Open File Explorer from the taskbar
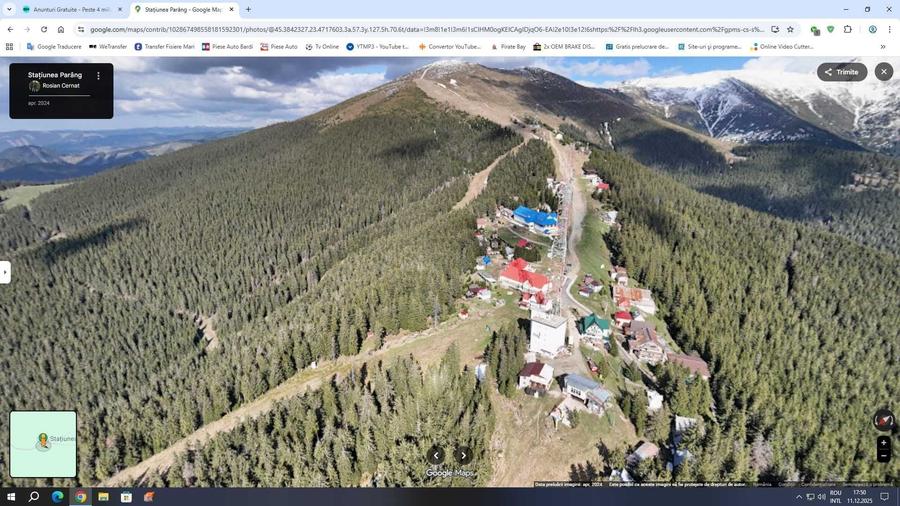The height and width of the screenshot is (506, 900). tap(103, 497)
